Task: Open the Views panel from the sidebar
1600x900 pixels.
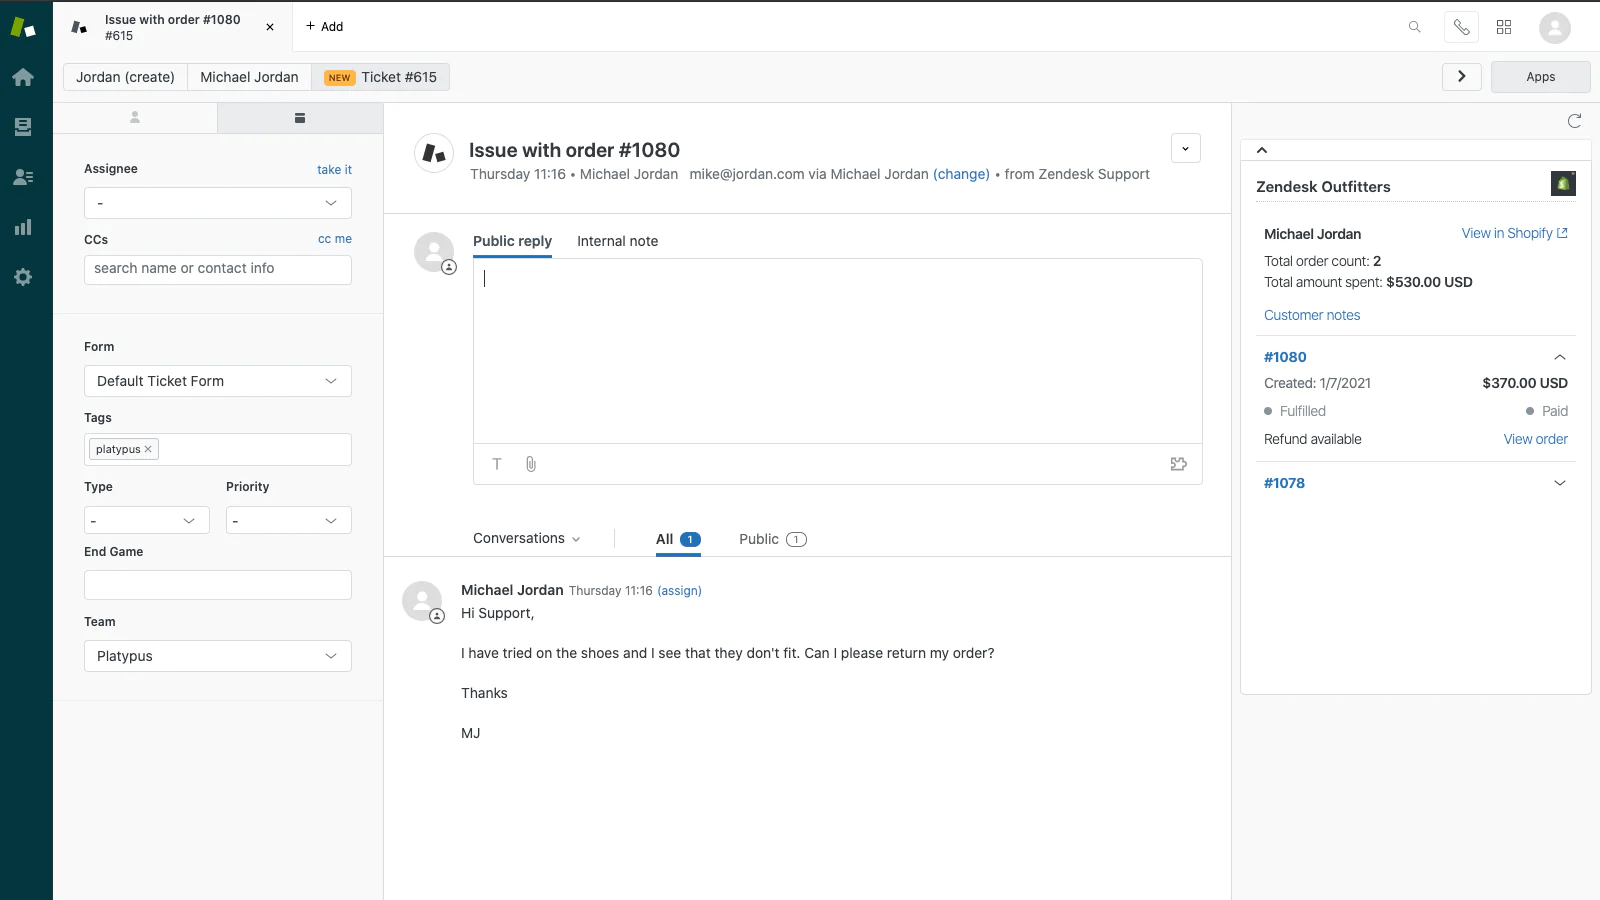Action: click(x=23, y=126)
